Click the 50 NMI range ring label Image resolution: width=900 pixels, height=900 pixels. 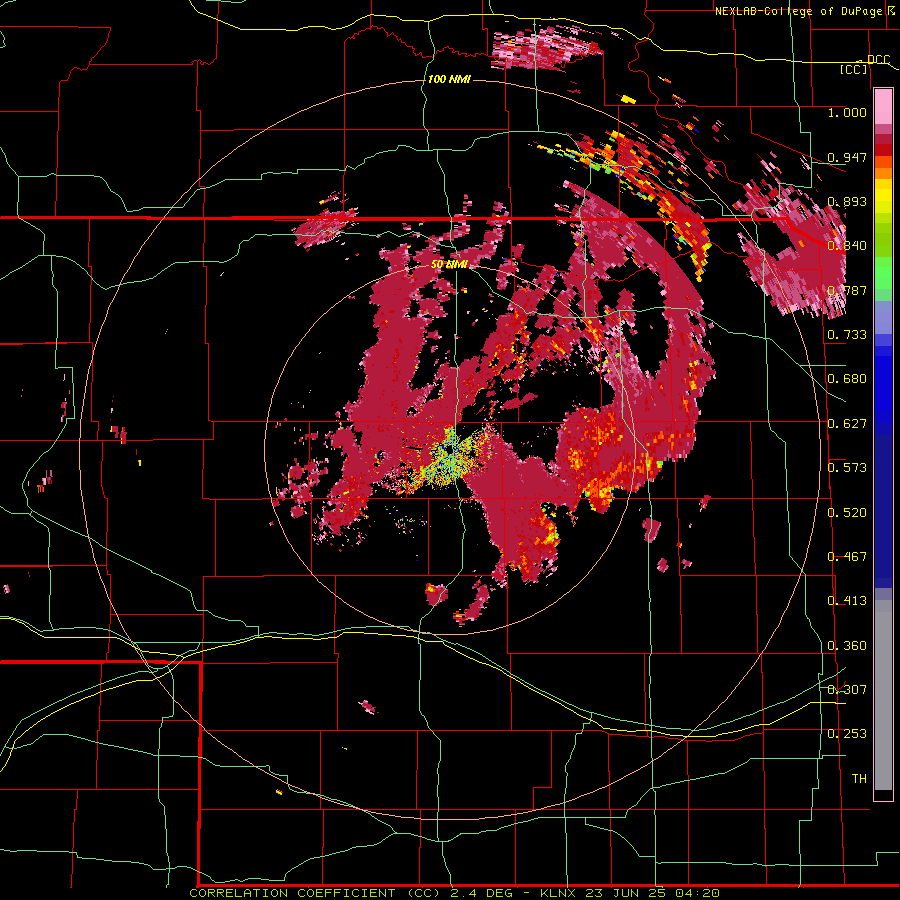coord(449,264)
